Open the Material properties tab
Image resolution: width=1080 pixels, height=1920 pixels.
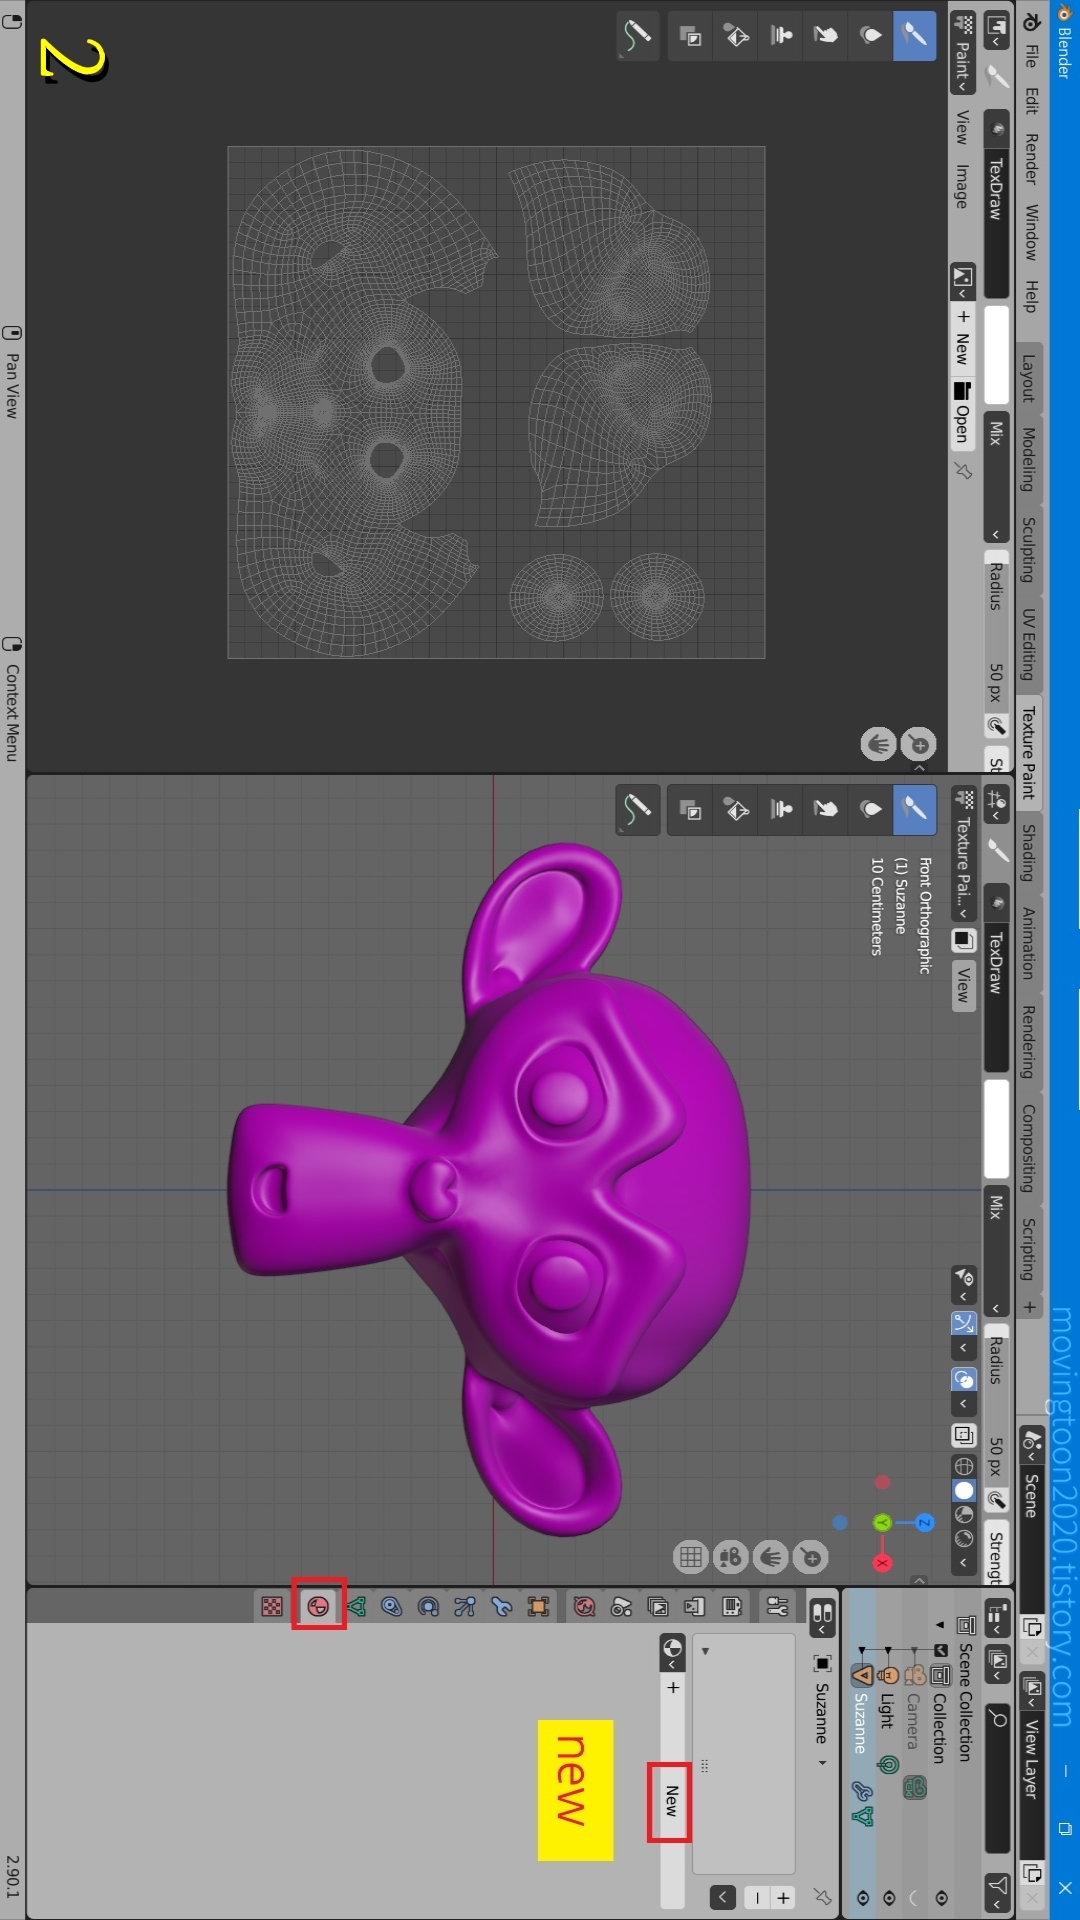[319, 1607]
